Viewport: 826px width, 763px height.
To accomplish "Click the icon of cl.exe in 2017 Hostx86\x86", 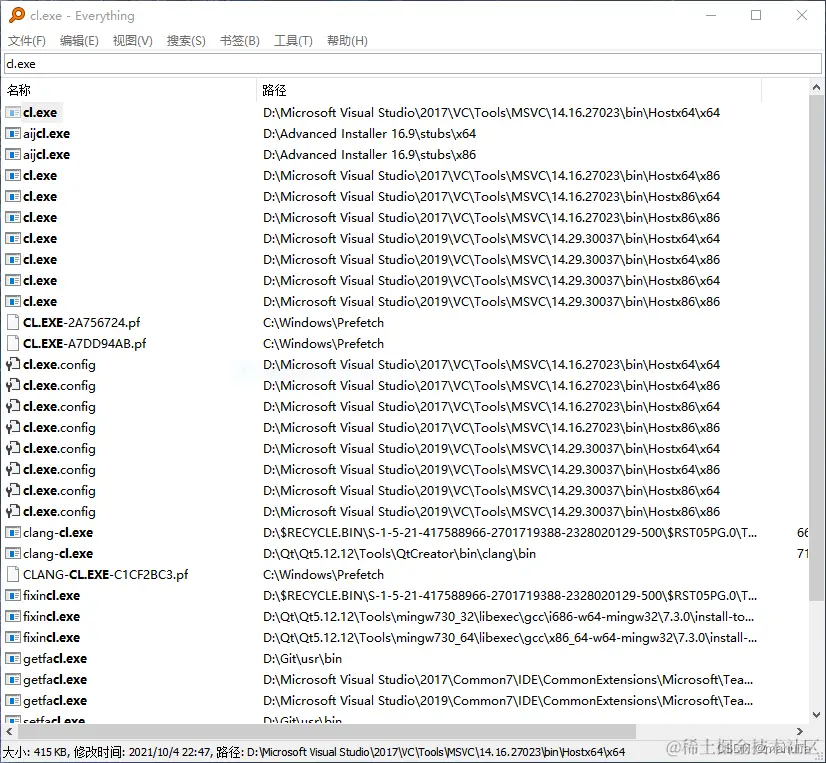I will (13, 218).
